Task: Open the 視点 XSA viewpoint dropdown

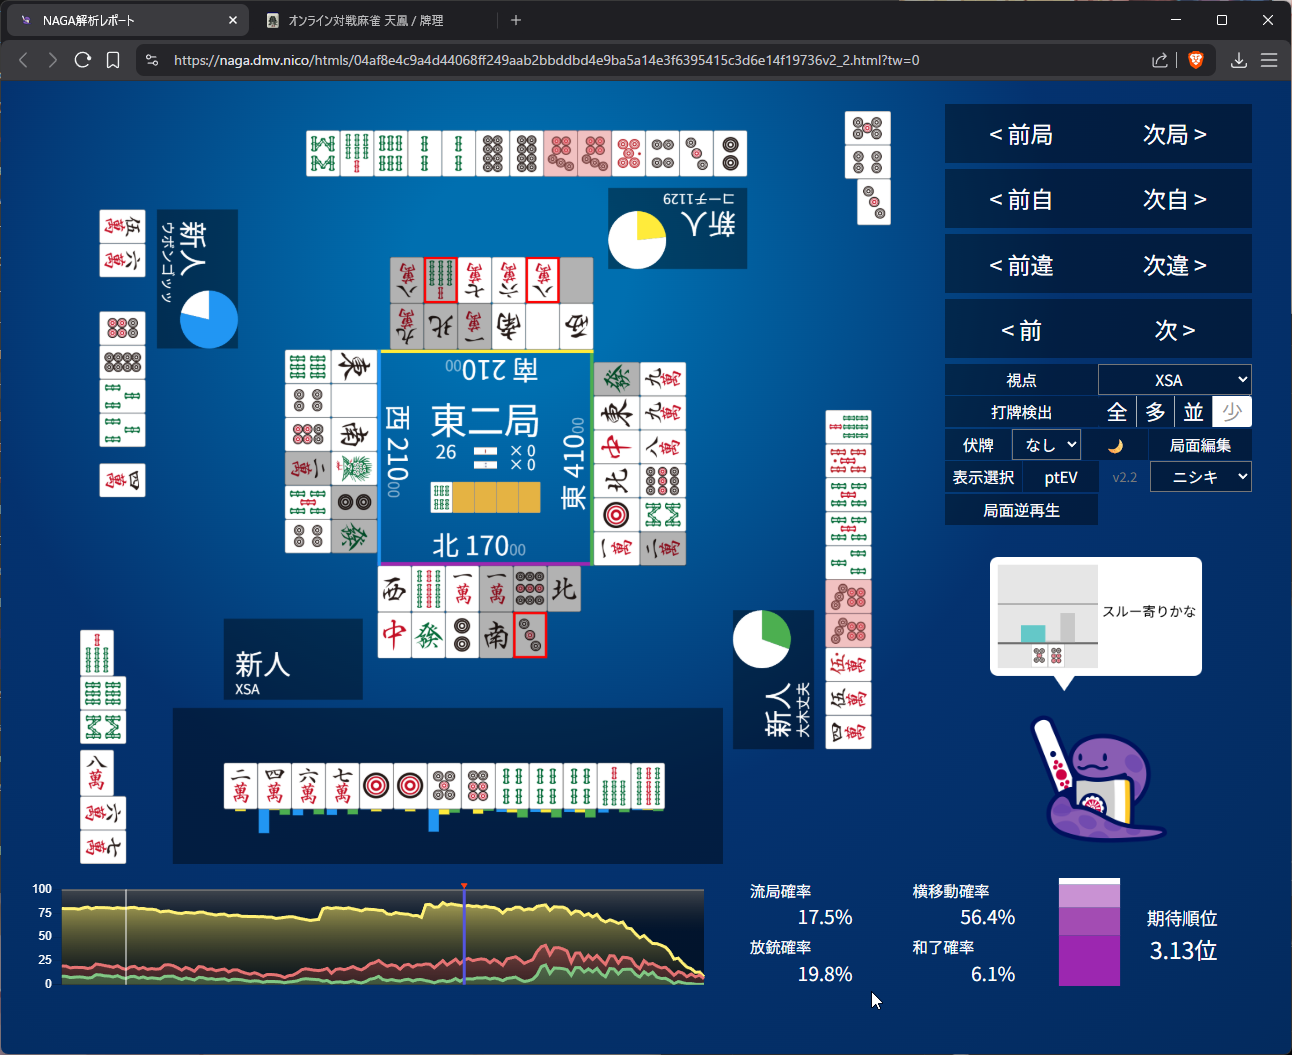Action: [x=1174, y=380]
